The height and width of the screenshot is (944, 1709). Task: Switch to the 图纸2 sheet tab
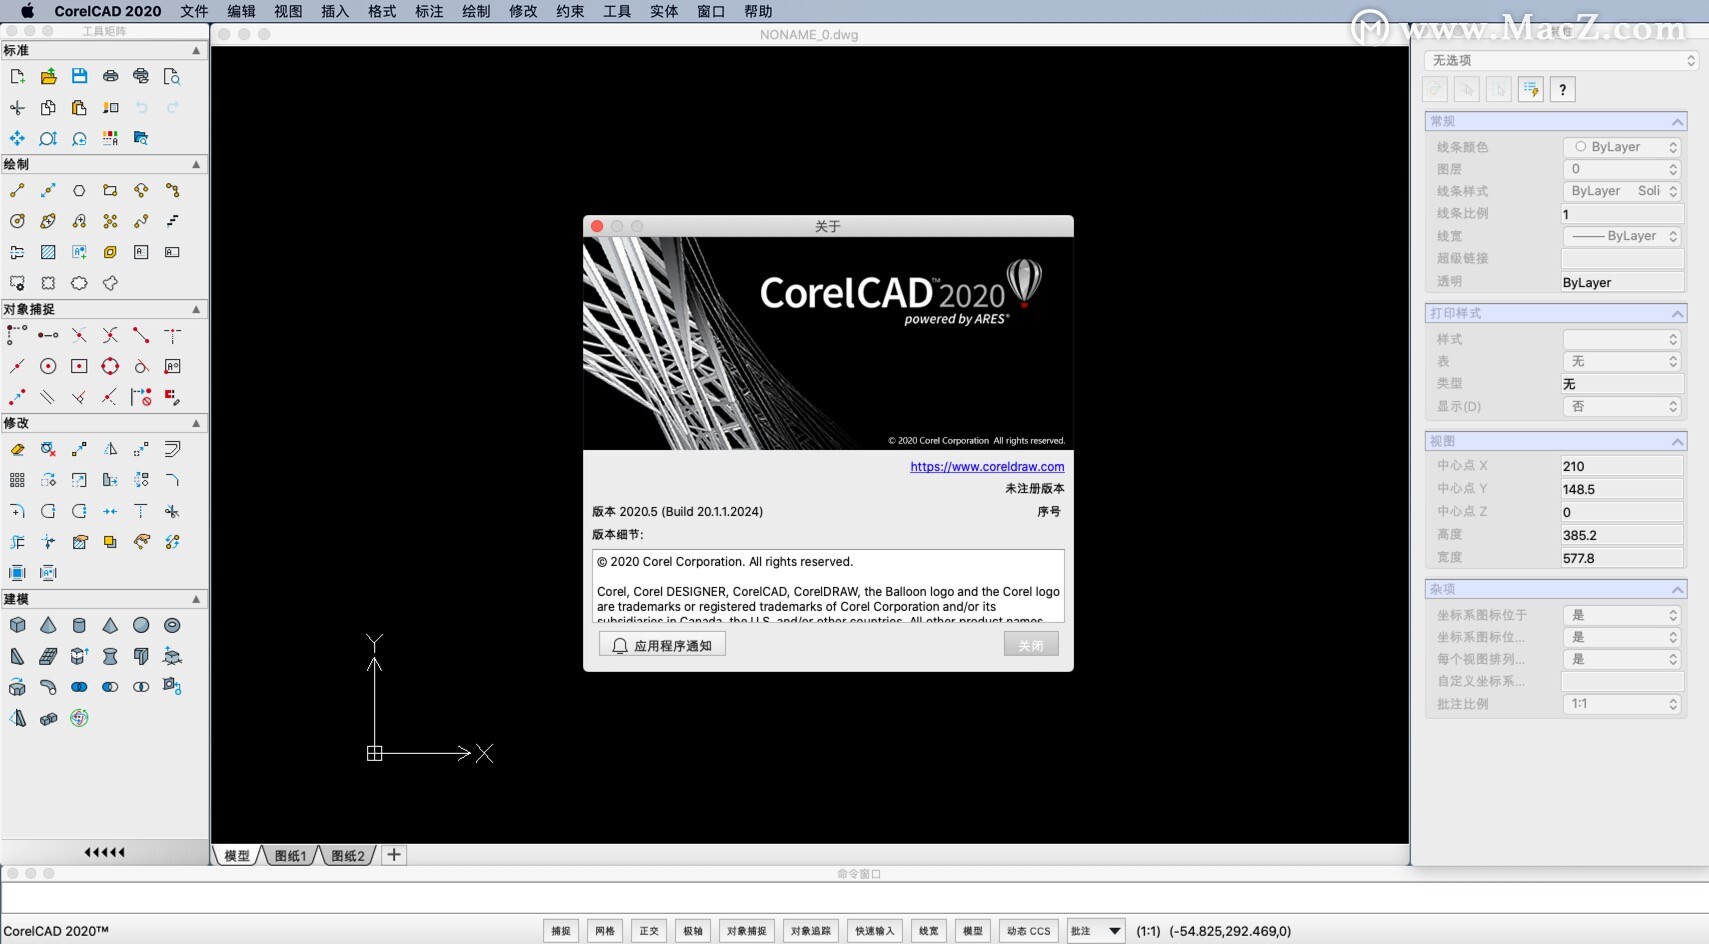(x=348, y=856)
